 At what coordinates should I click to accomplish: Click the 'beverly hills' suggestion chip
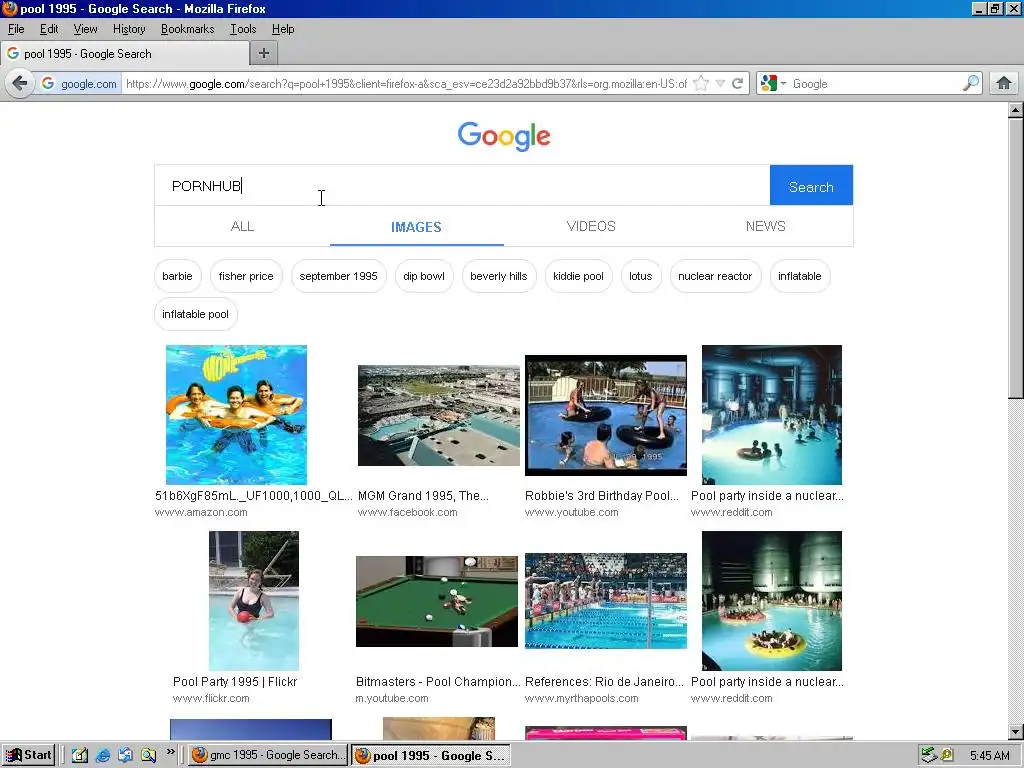[x=499, y=276]
